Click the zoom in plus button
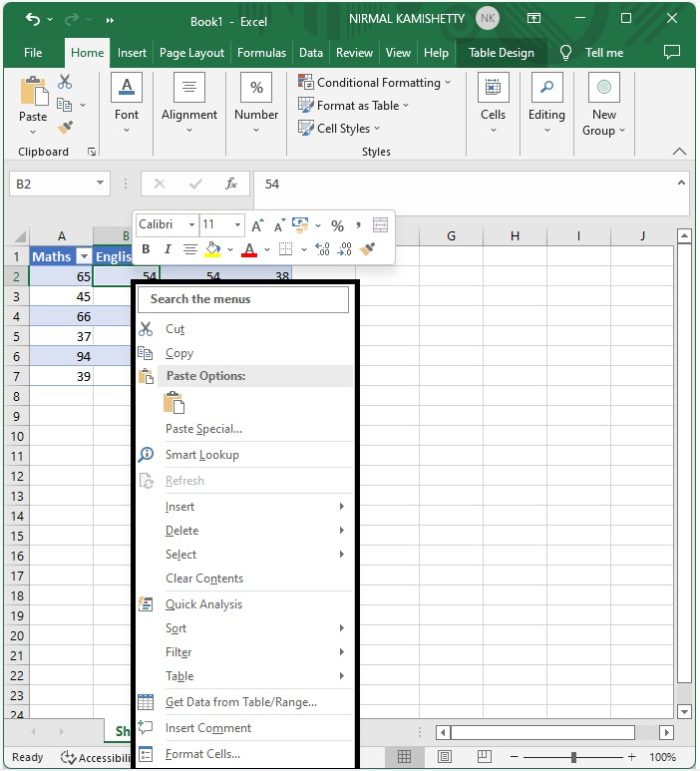The height and width of the screenshot is (771, 700). 632,756
